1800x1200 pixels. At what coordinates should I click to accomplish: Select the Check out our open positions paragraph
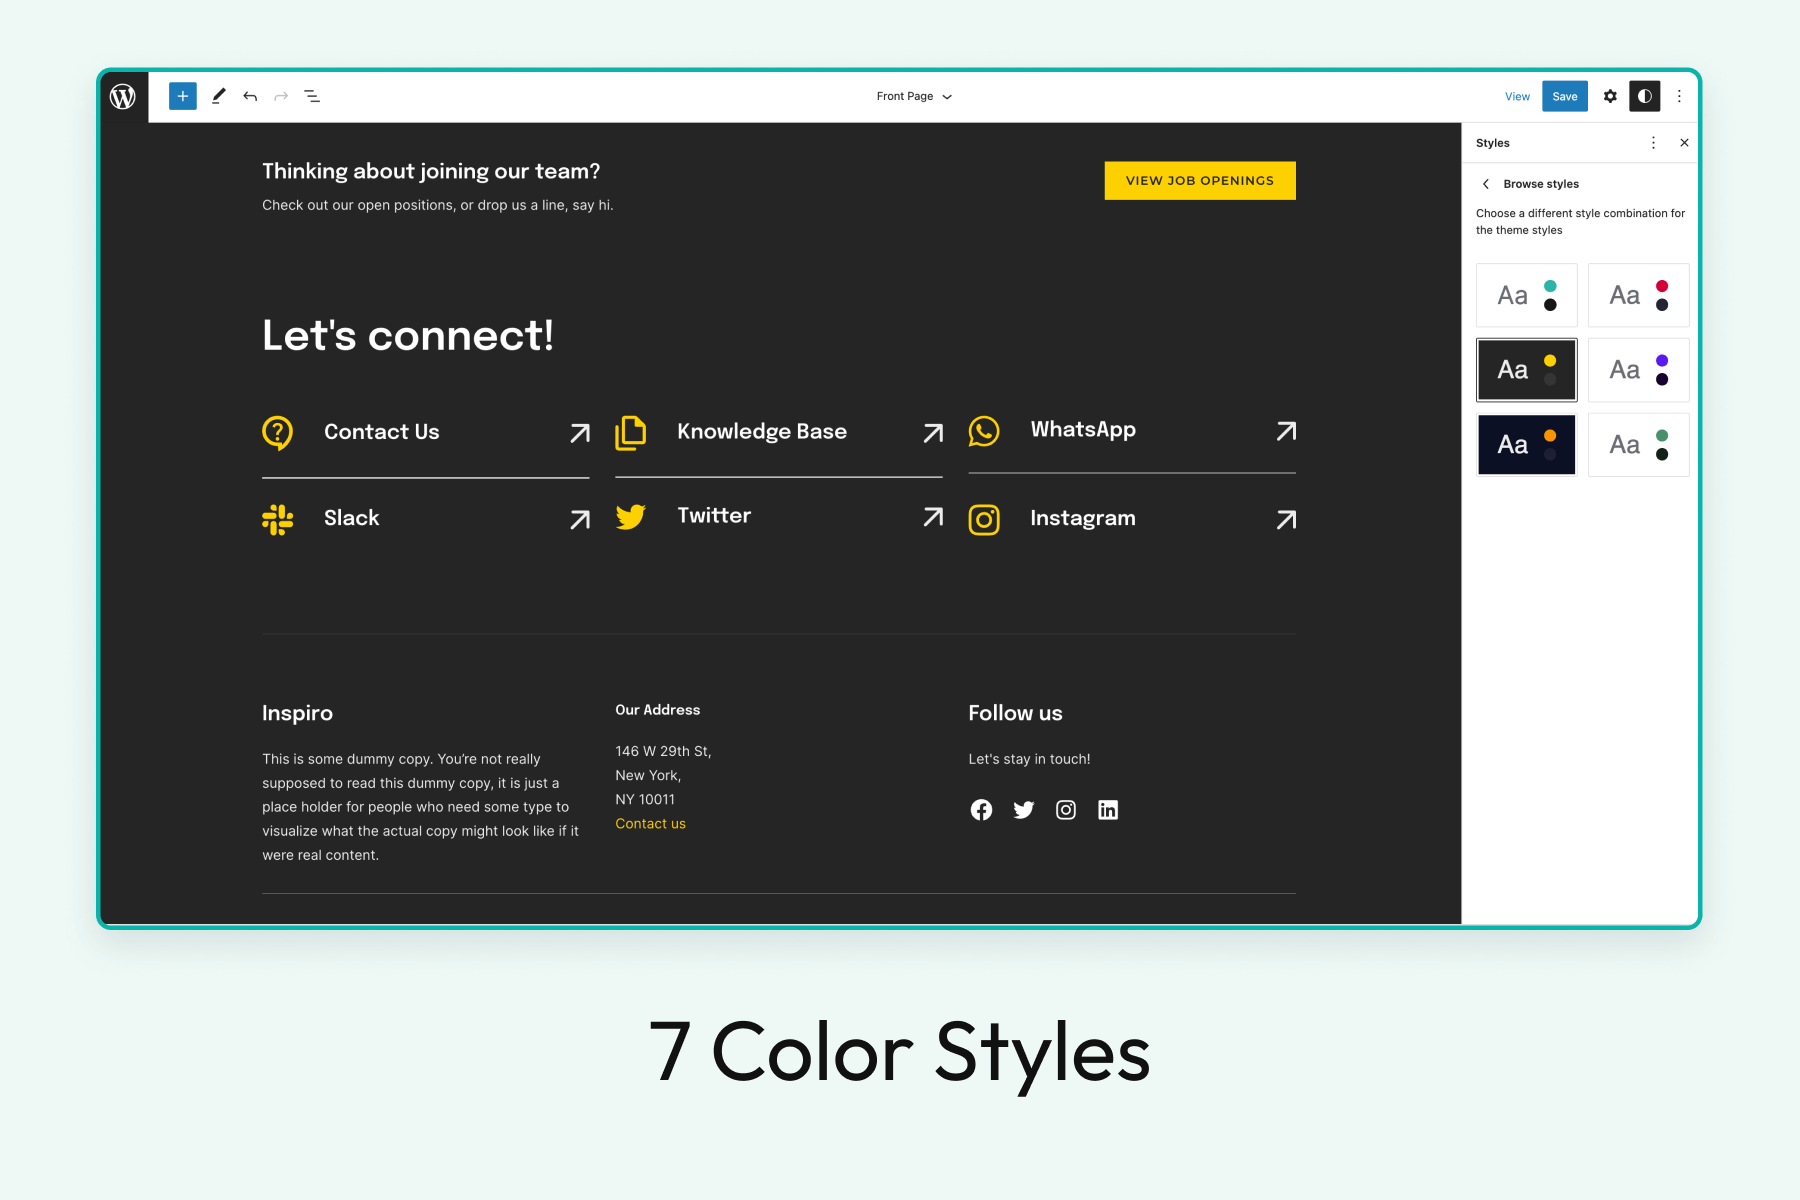438,205
